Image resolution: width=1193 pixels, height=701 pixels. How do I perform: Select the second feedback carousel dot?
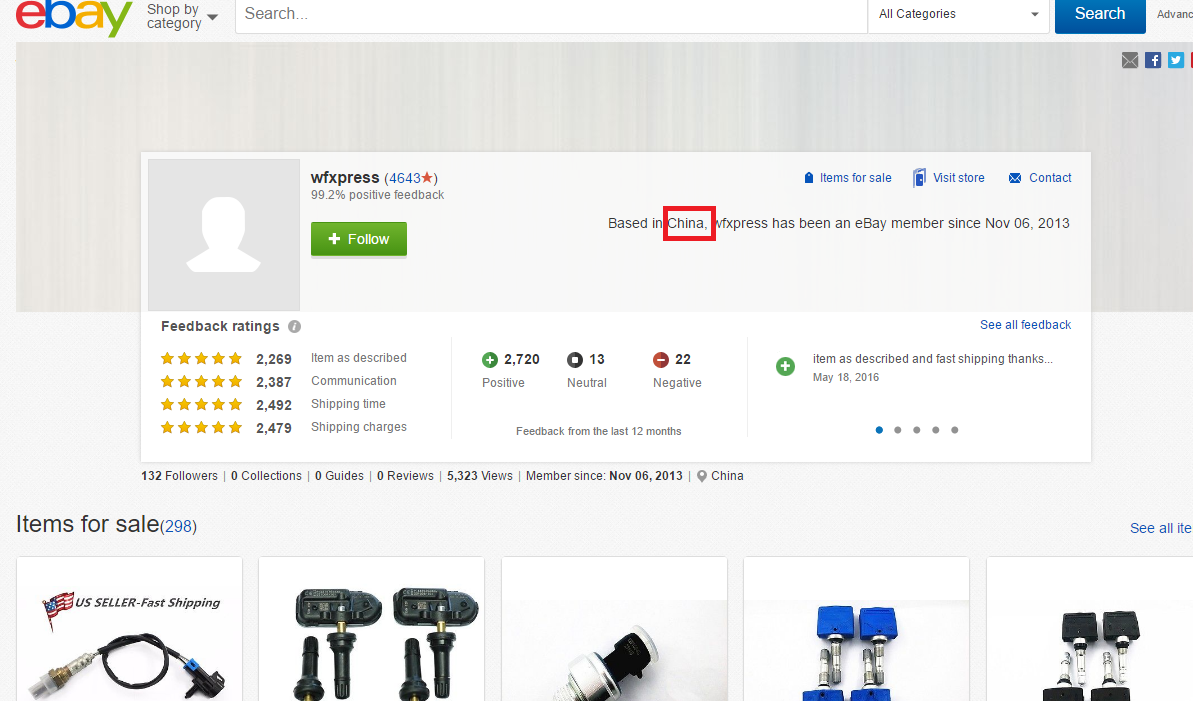(898, 430)
